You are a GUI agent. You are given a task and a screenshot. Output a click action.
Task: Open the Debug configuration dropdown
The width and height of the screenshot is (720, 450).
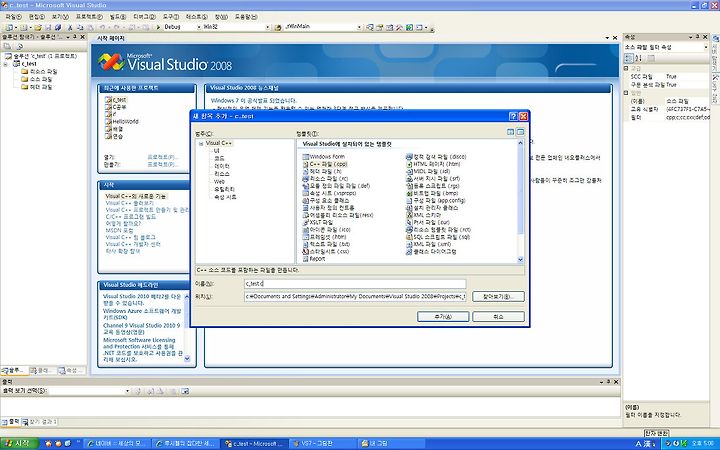pyautogui.click(x=199, y=28)
